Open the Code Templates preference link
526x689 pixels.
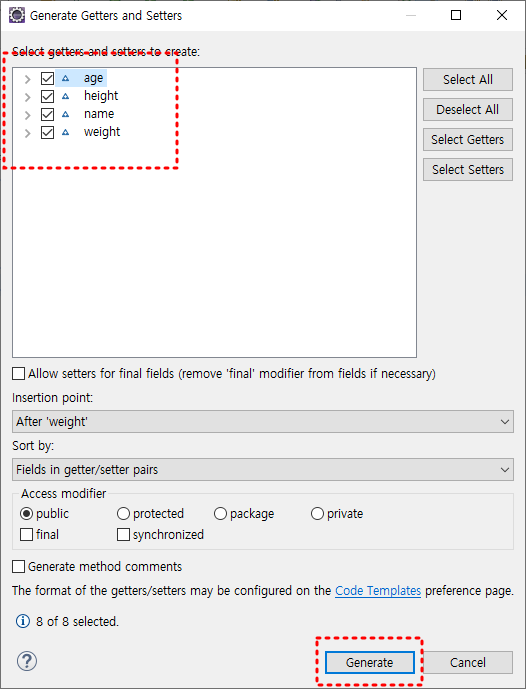click(x=378, y=591)
